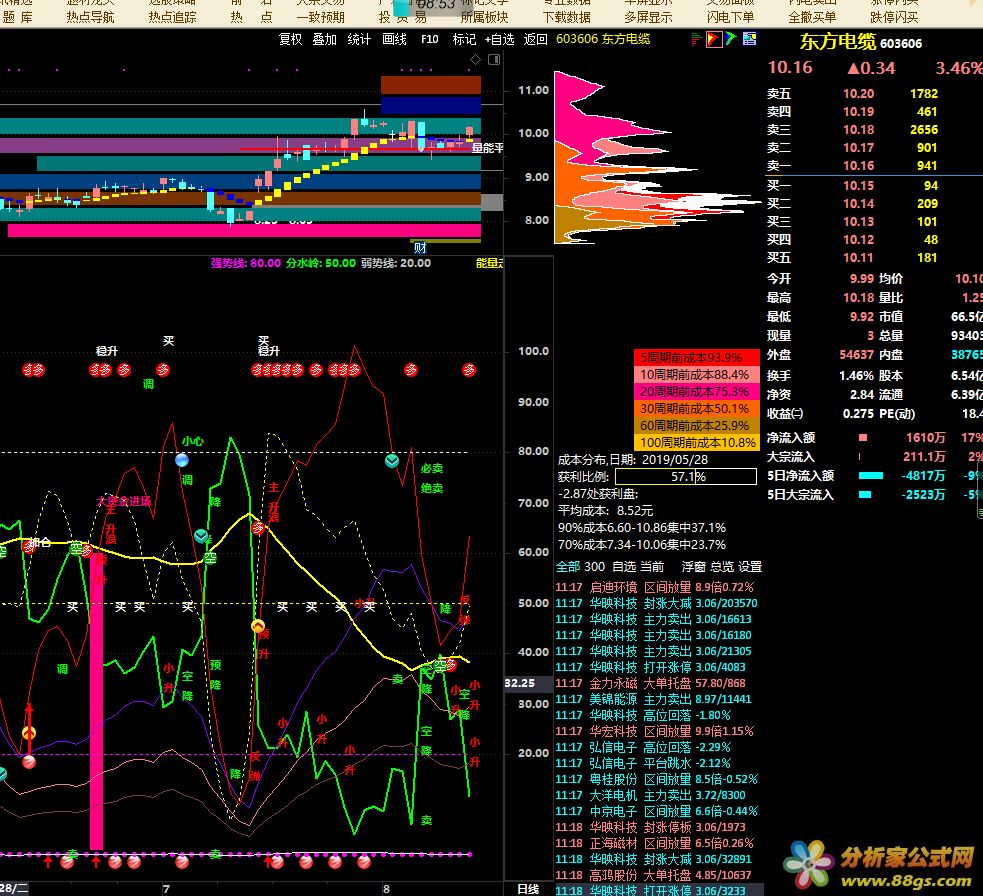Click the 603606 东方电缆 label in chart header
Viewport: 983px width, 896px height.
603,39
